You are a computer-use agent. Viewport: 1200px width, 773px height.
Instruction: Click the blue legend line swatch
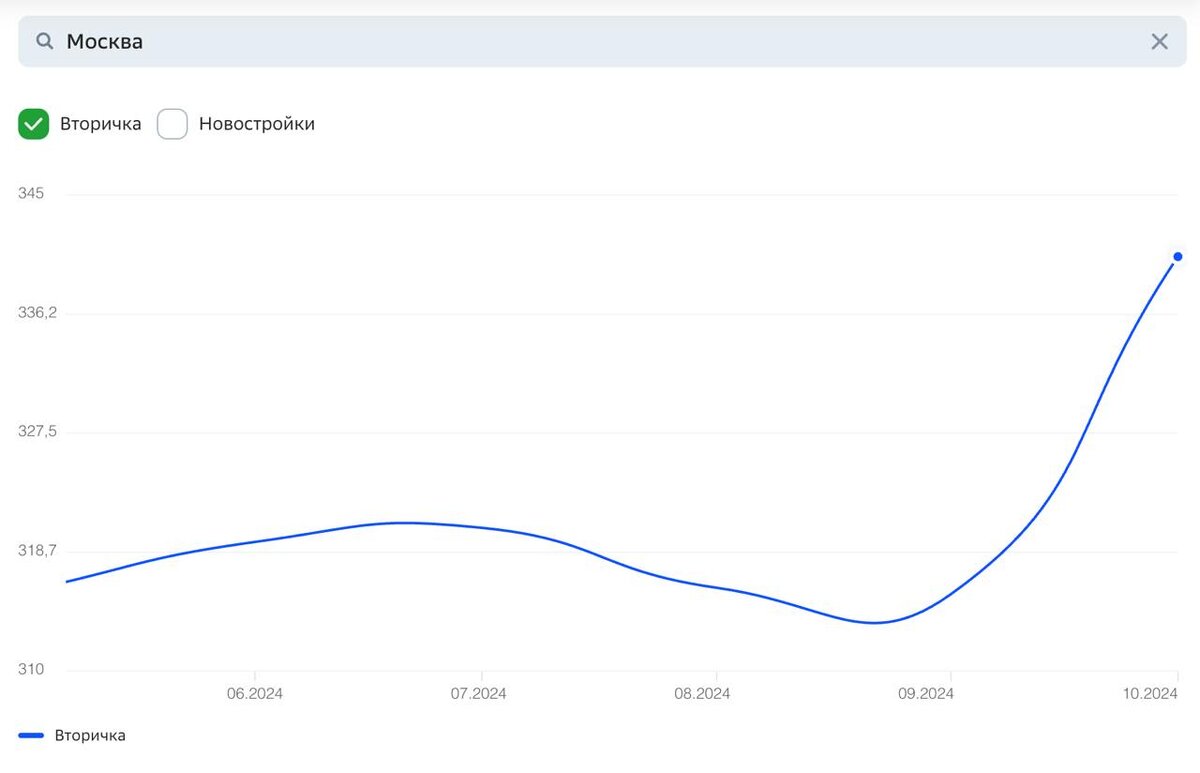click(31, 736)
